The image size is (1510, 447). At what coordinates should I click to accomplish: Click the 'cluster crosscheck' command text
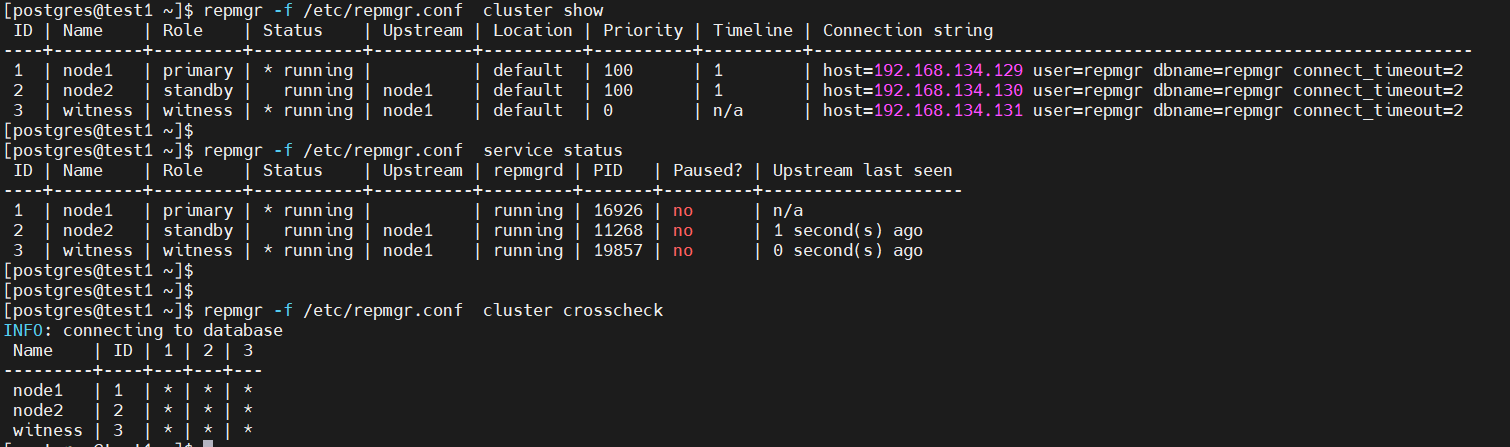(573, 311)
